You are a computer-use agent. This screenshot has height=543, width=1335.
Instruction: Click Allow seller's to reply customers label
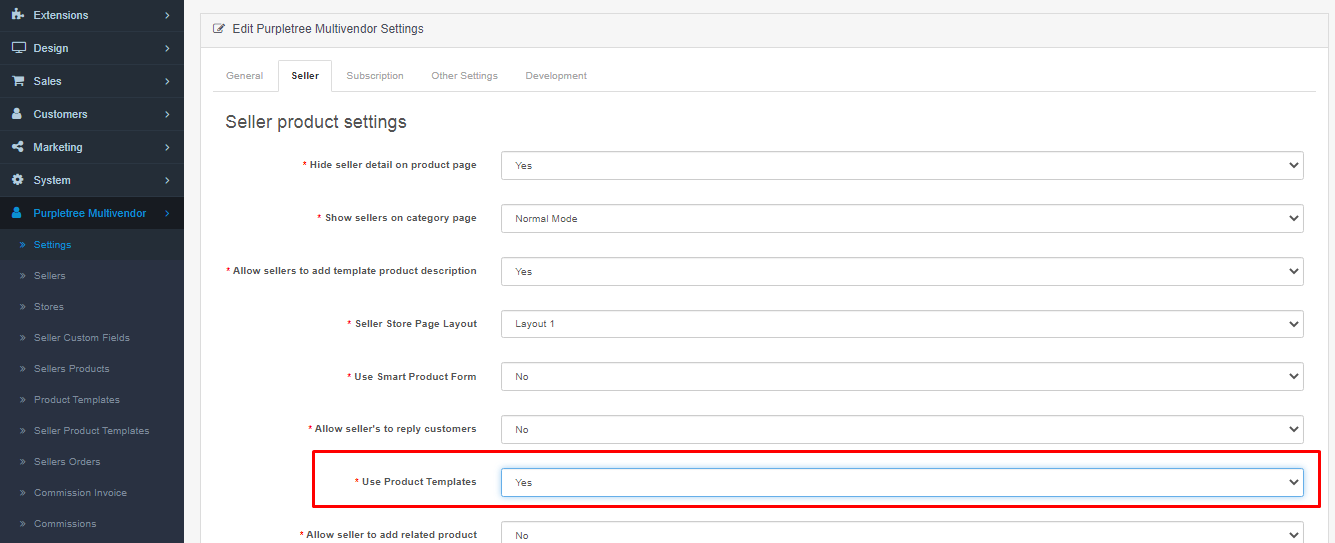click(396, 429)
